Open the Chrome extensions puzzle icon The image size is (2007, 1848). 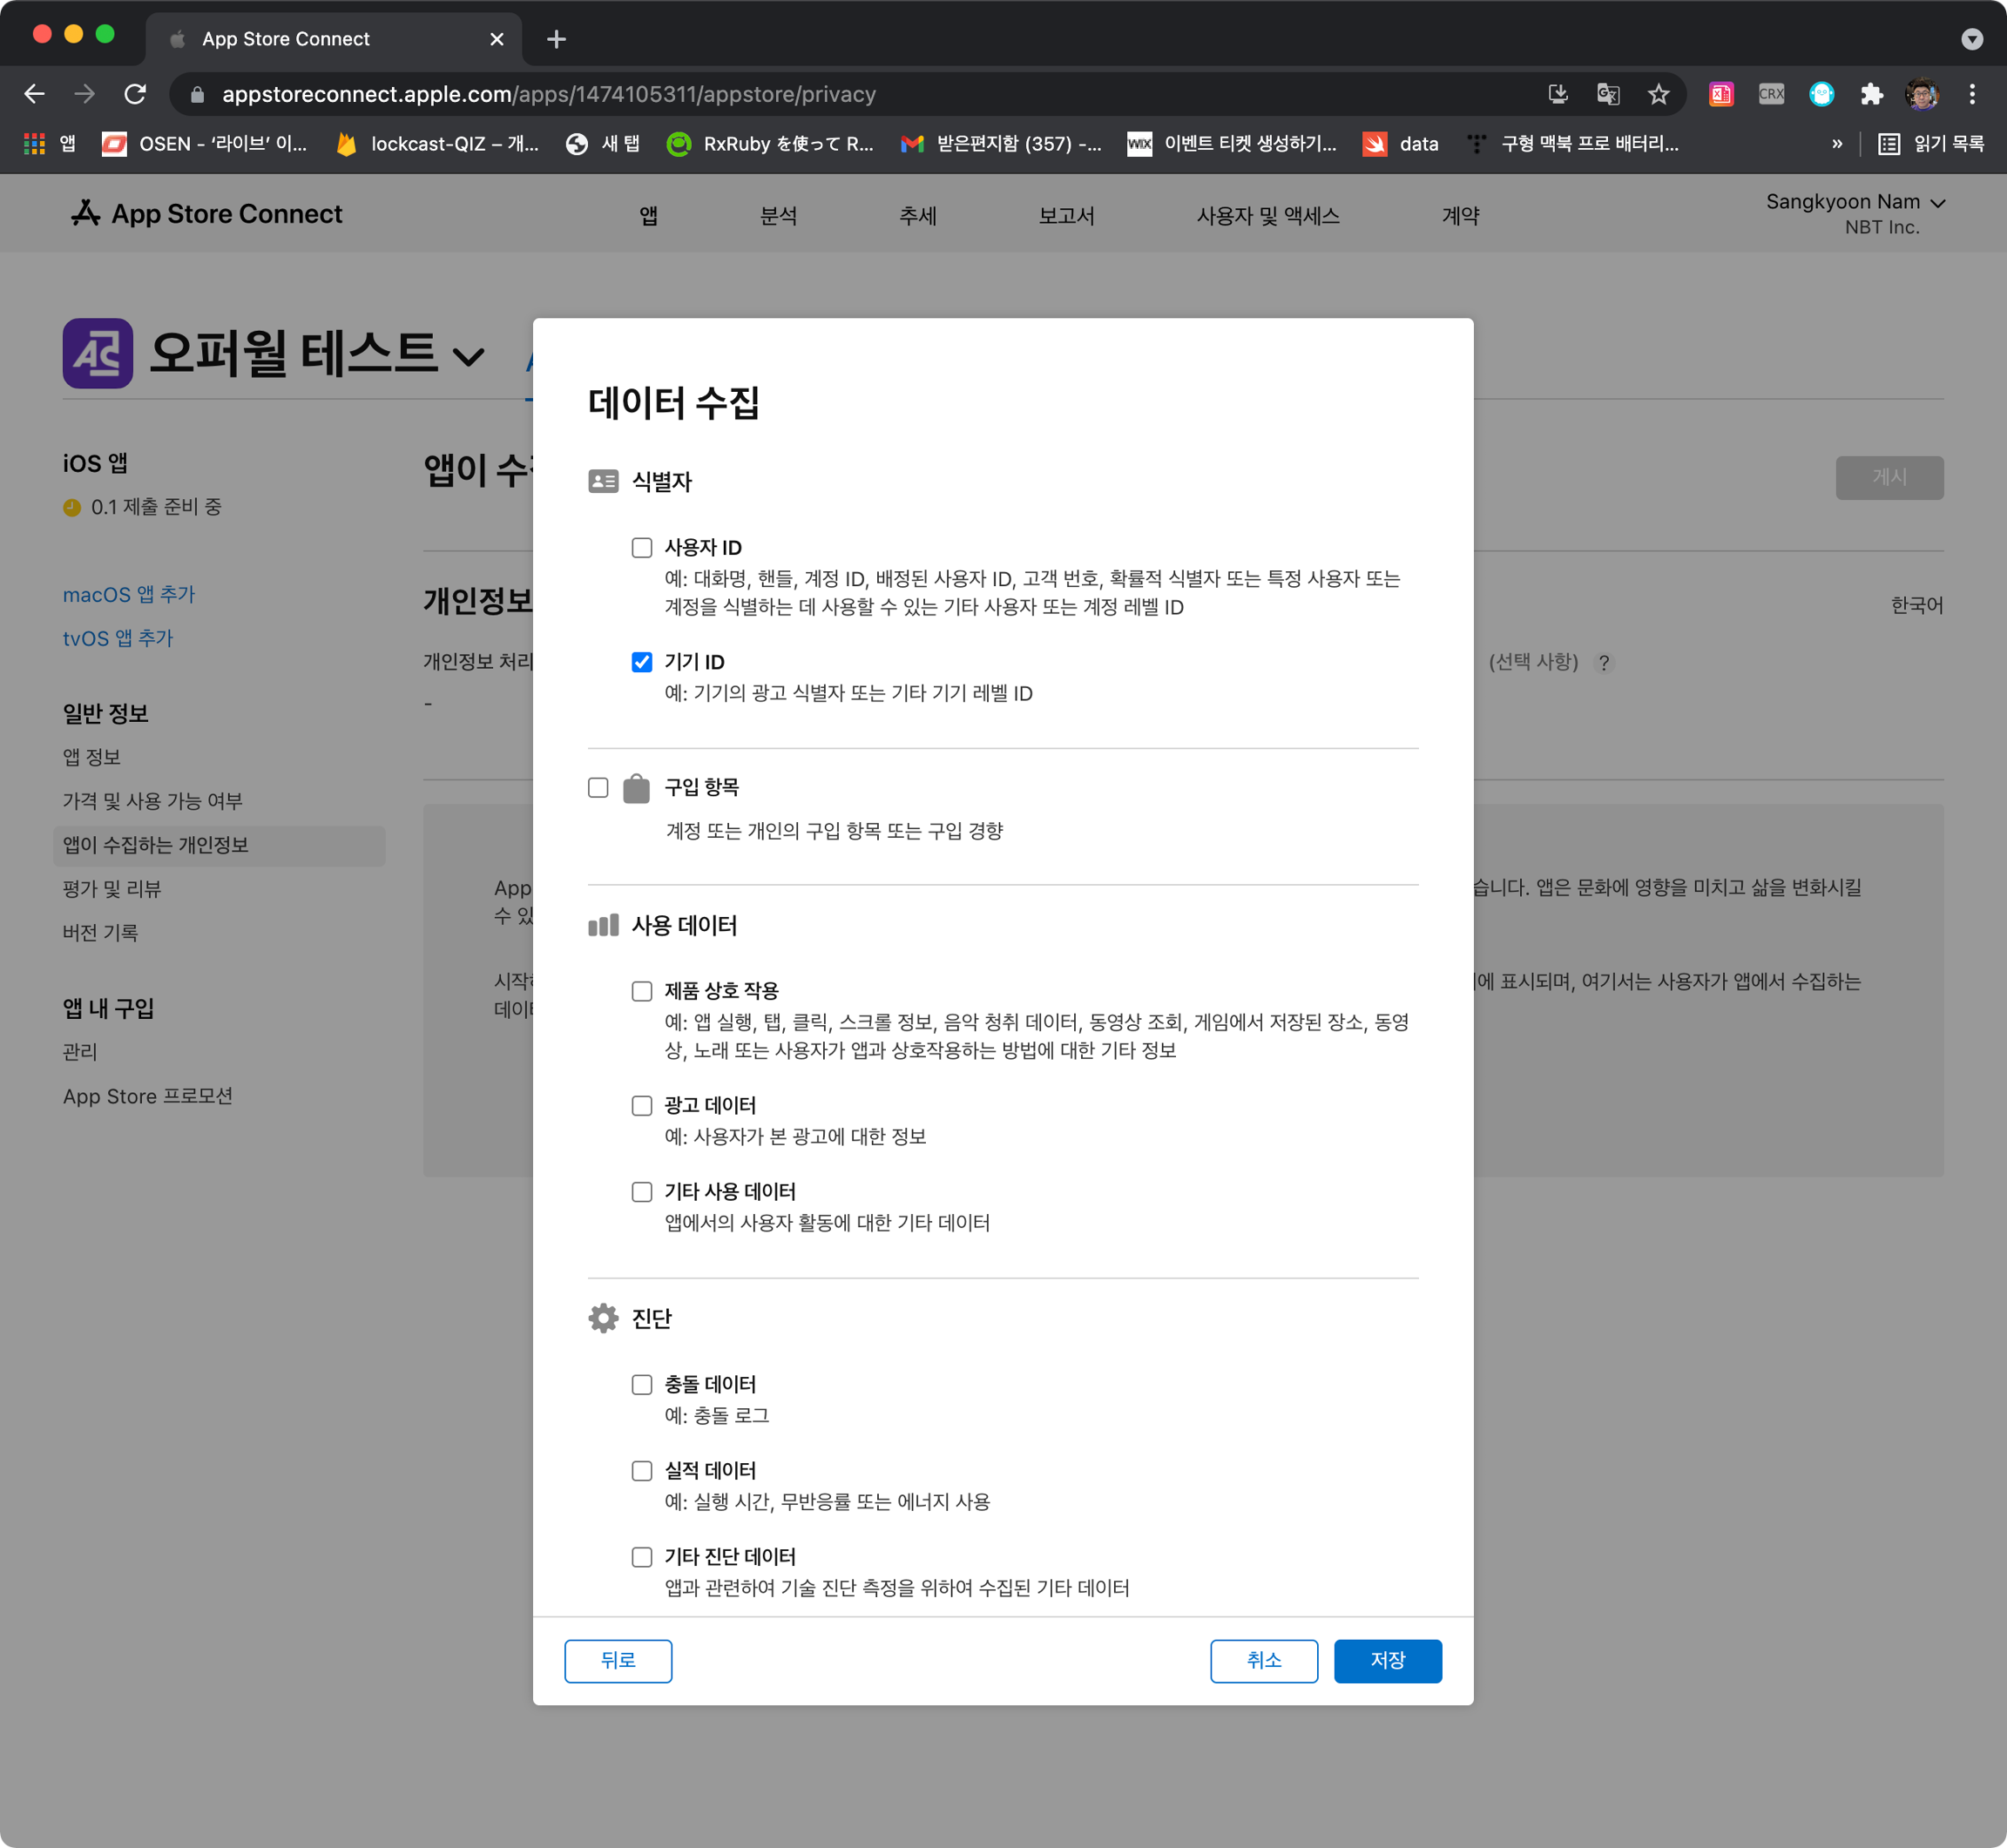pyautogui.click(x=1871, y=94)
